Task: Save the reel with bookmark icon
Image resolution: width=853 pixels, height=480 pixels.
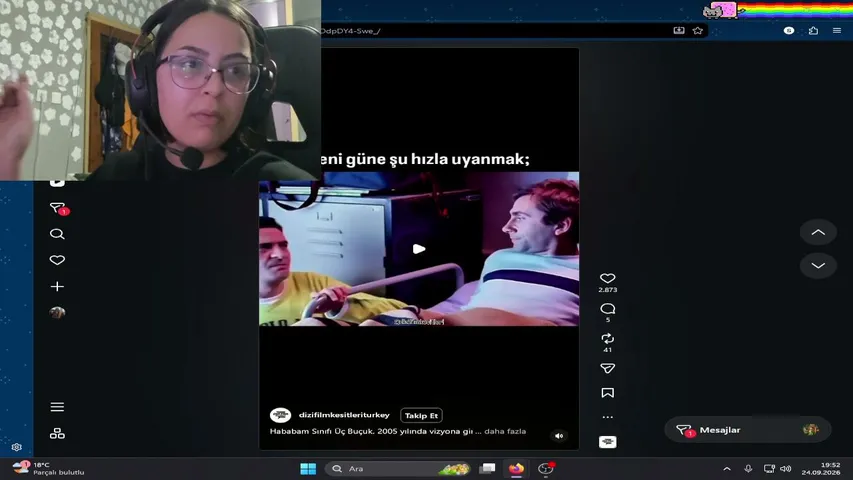Action: pos(608,393)
